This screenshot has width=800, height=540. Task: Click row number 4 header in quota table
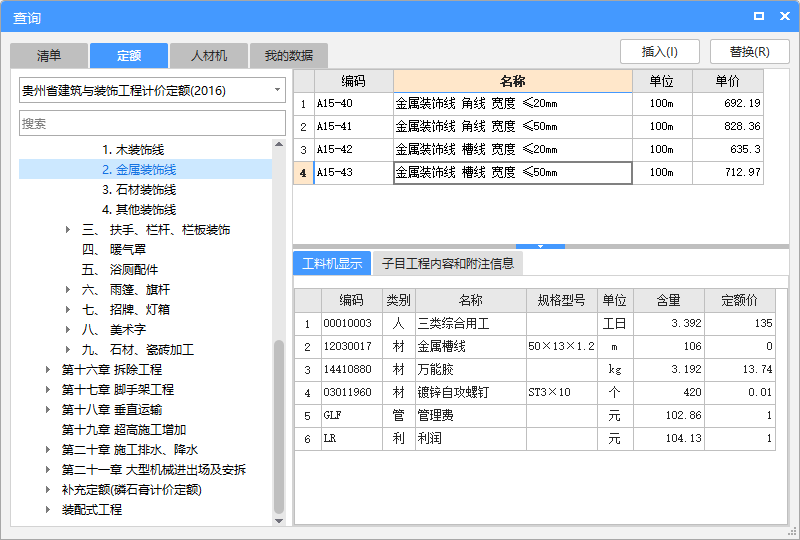[304, 173]
